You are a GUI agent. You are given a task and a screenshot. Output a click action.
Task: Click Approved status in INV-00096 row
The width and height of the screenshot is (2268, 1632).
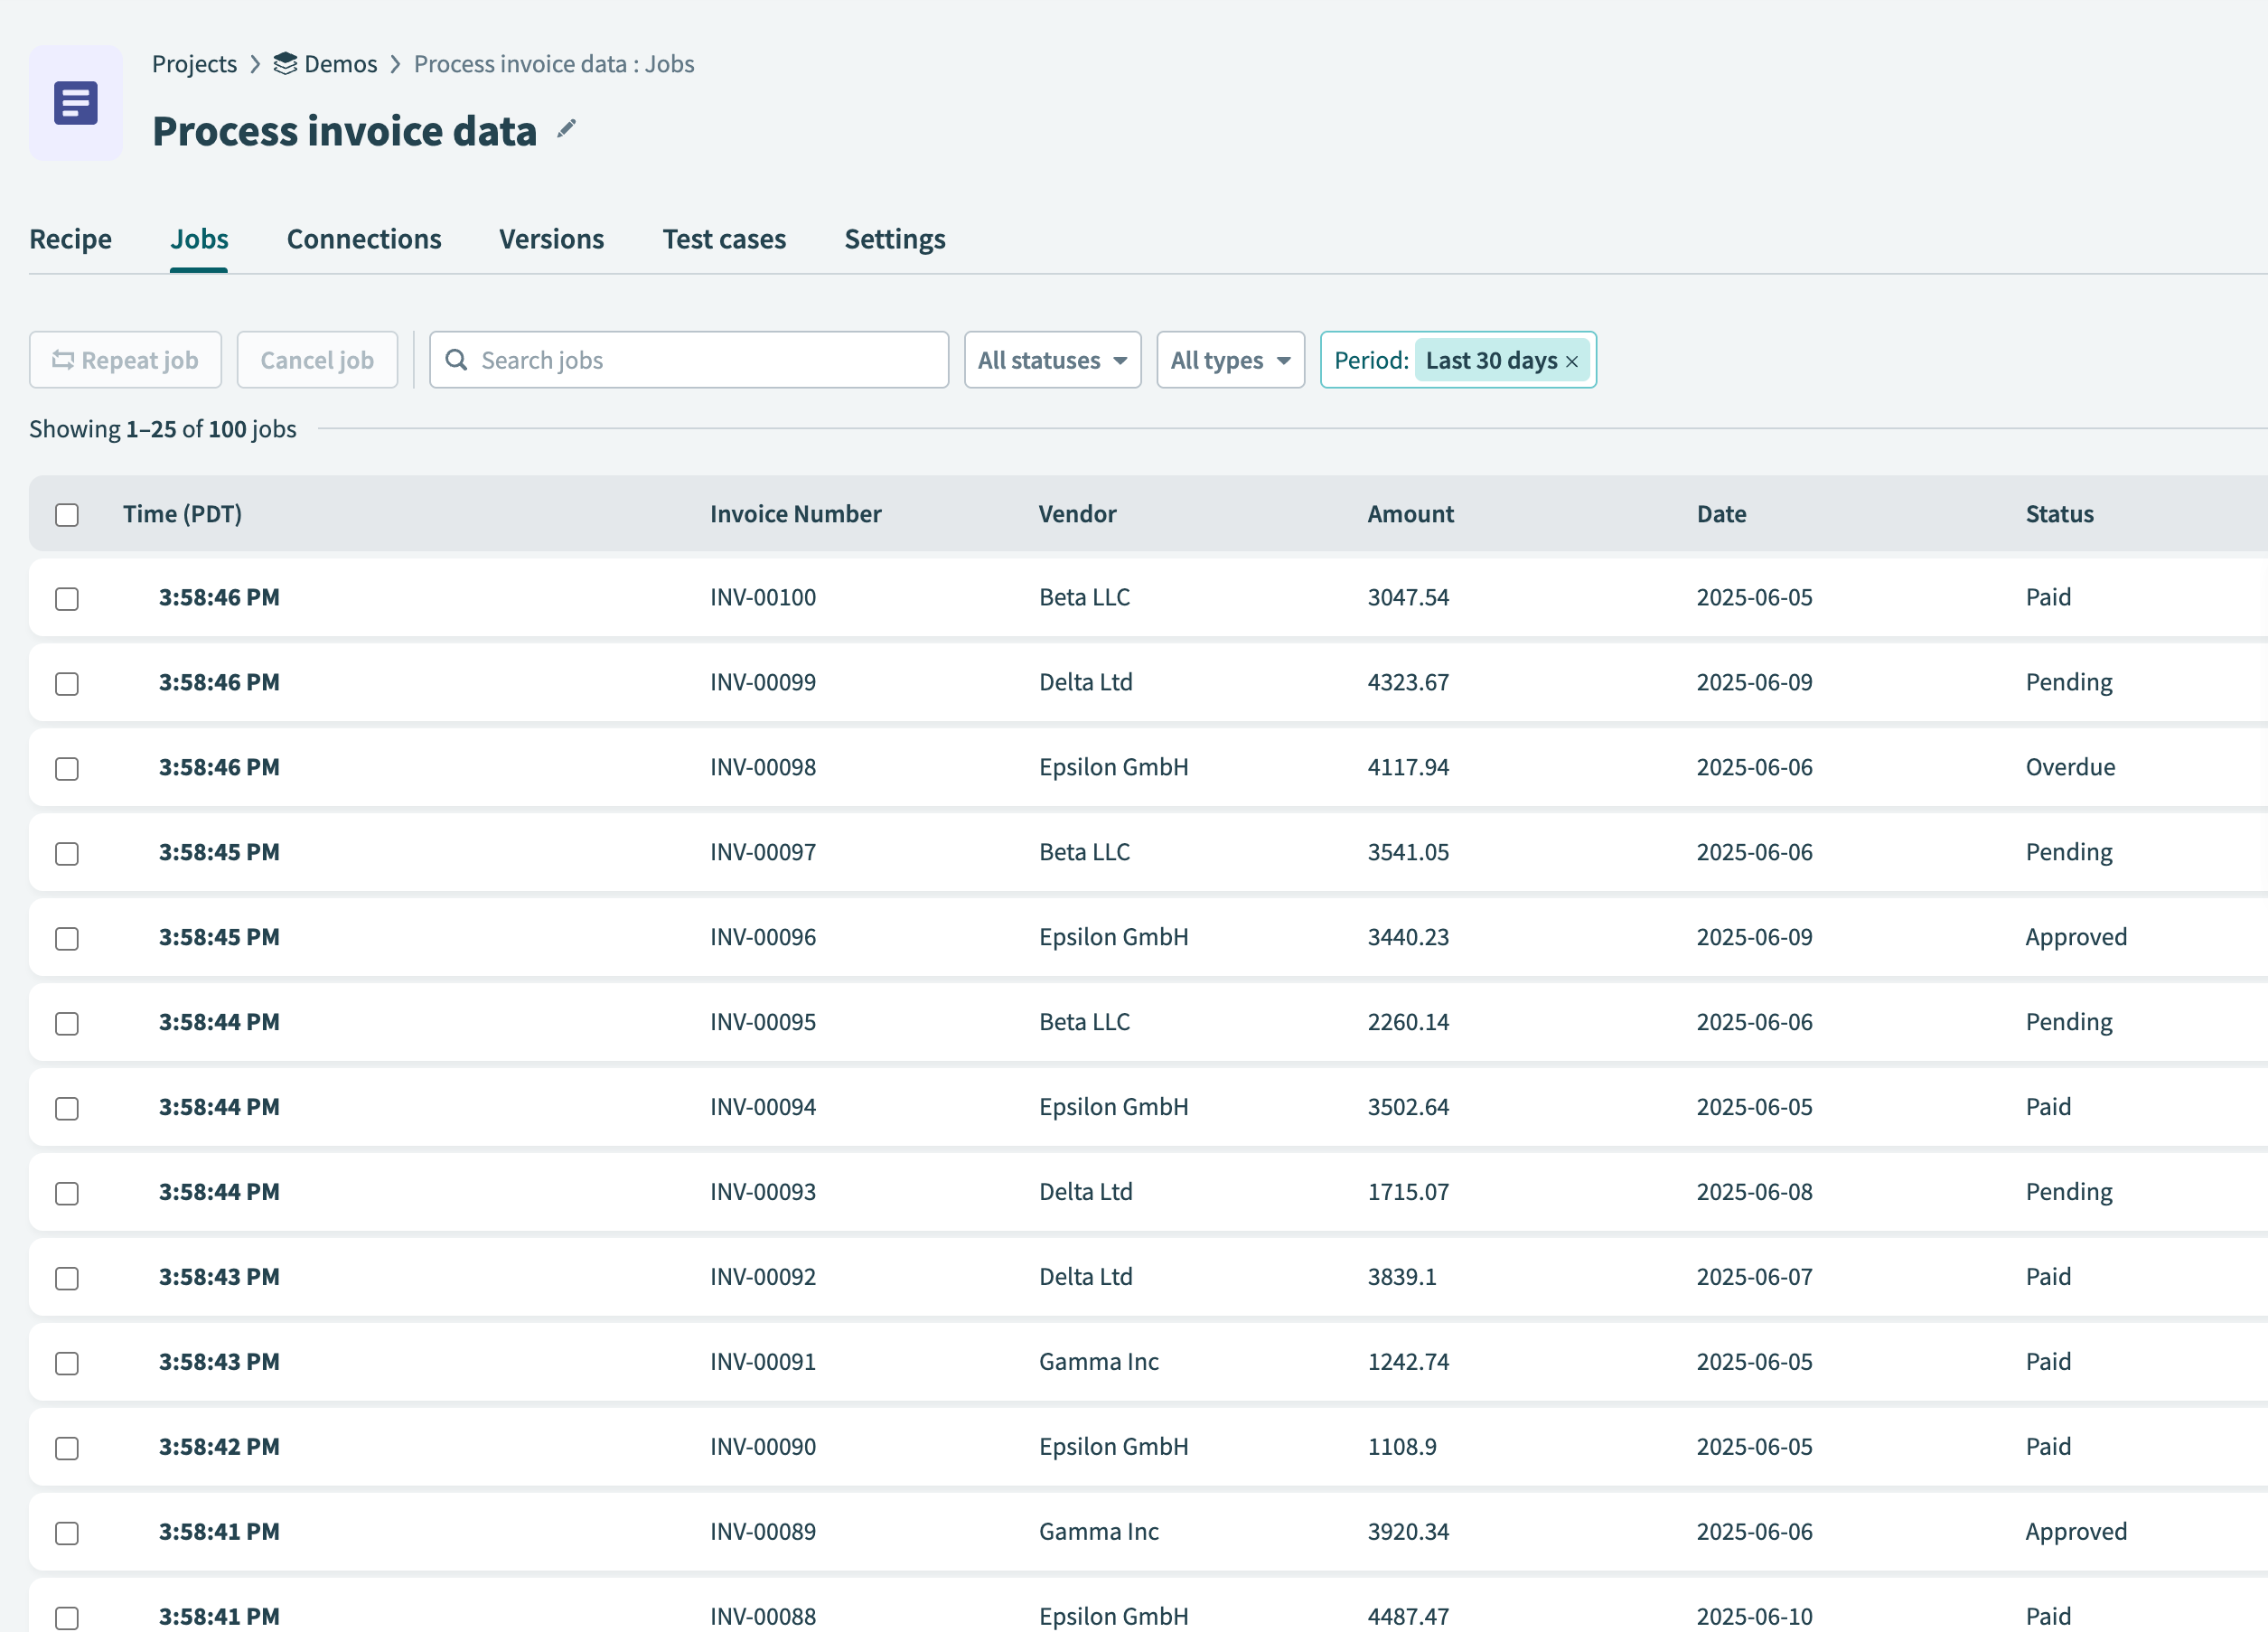point(2076,937)
